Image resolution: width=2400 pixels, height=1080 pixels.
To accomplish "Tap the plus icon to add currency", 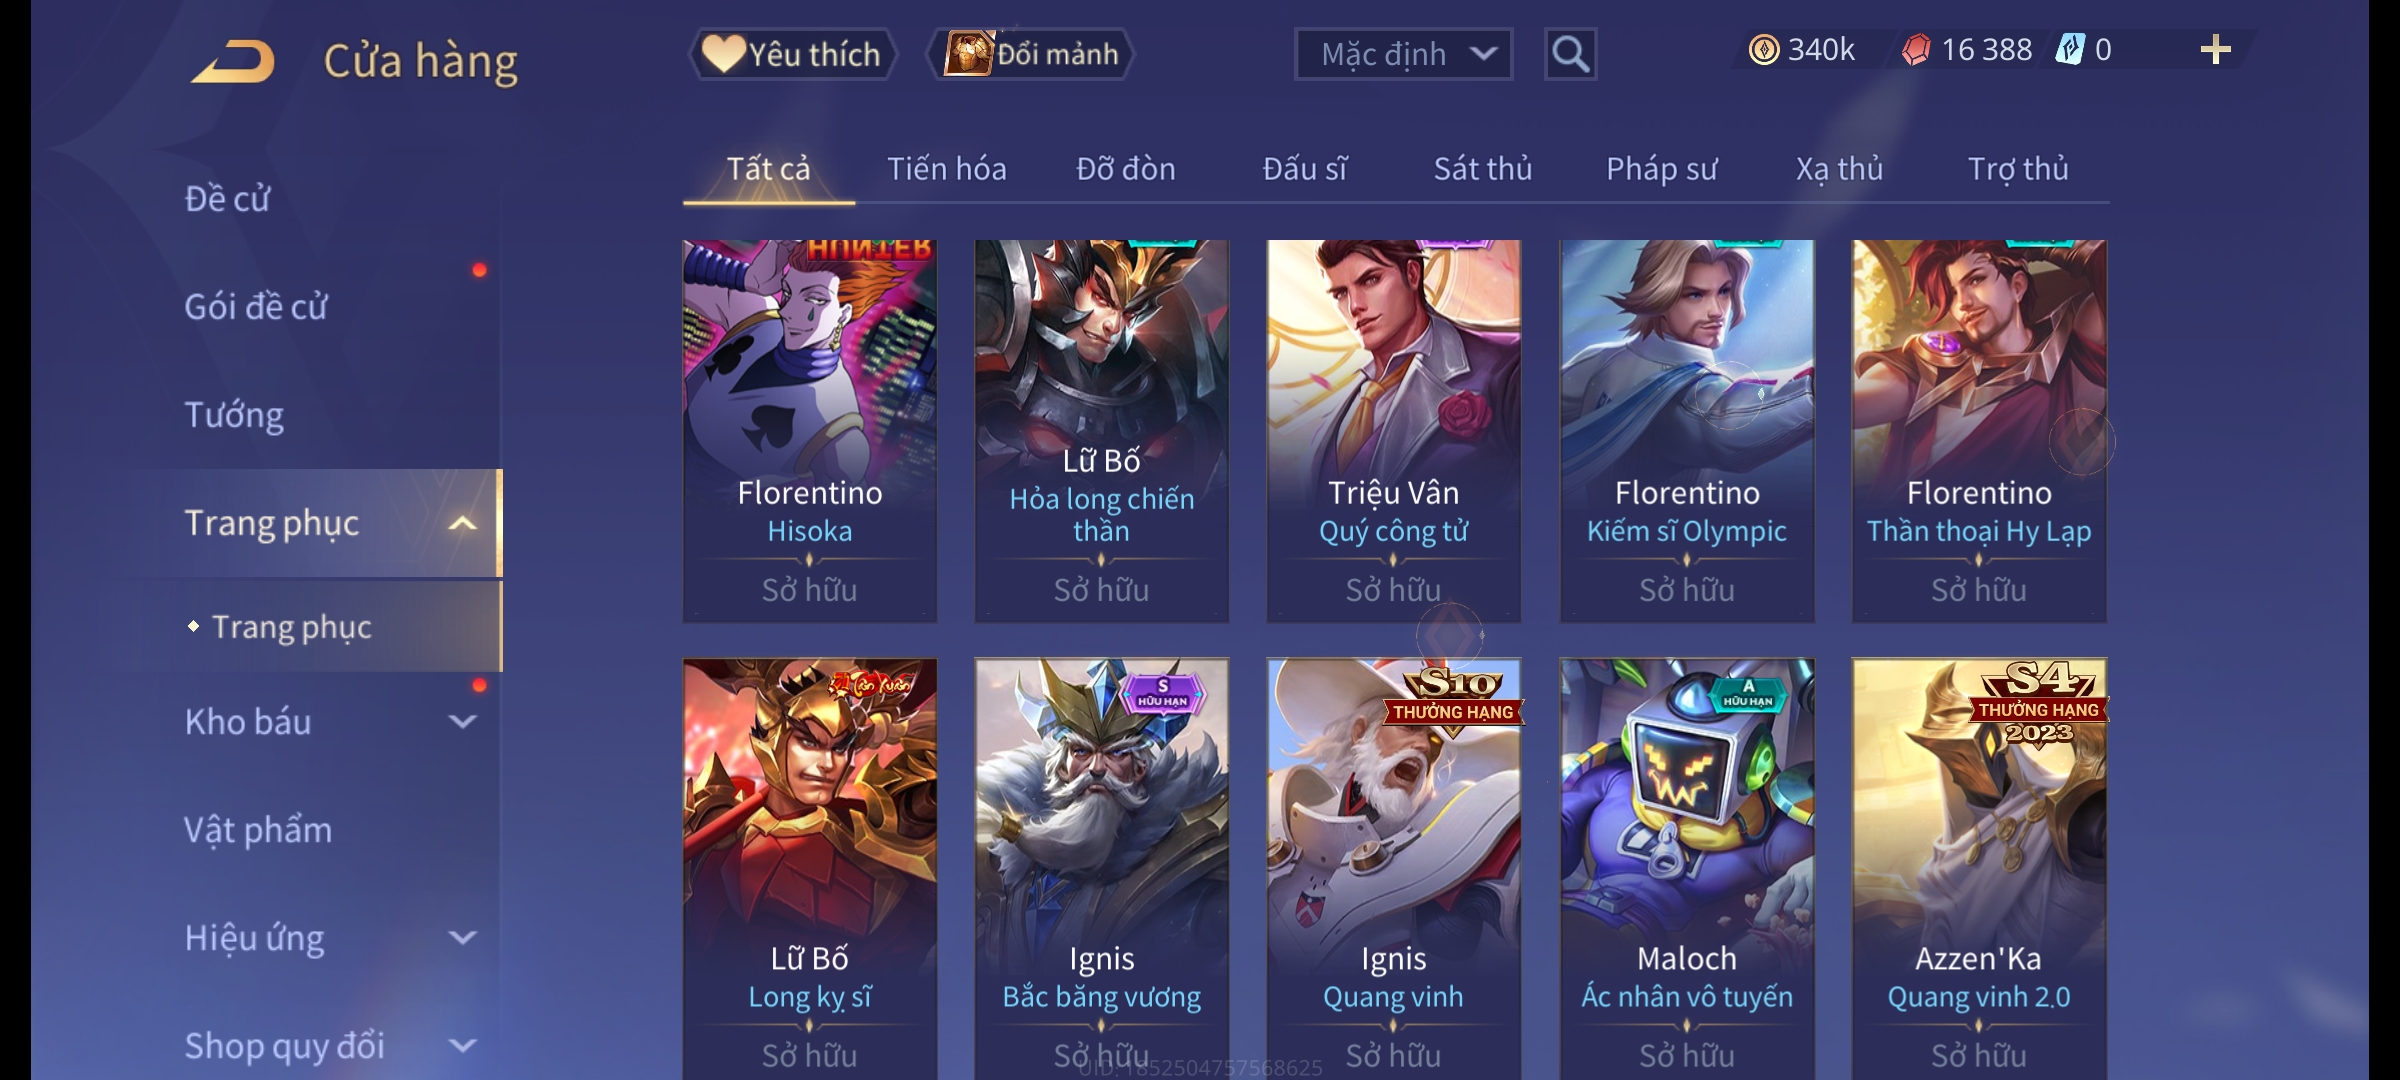I will pyautogui.click(x=2215, y=50).
